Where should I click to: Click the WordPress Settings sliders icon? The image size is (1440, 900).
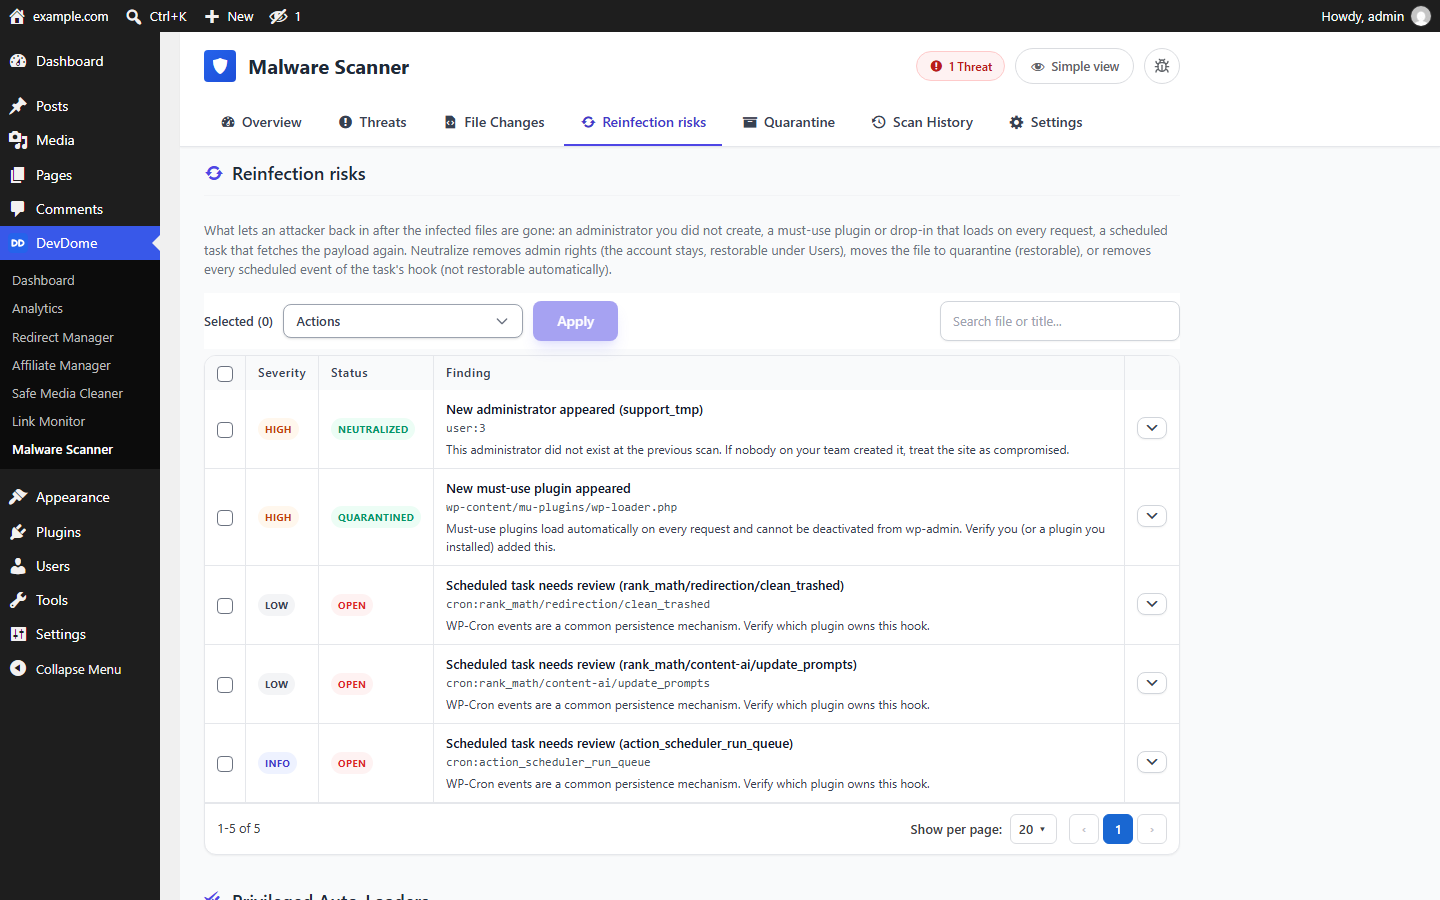pyautogui.click(x=18, y=634)
